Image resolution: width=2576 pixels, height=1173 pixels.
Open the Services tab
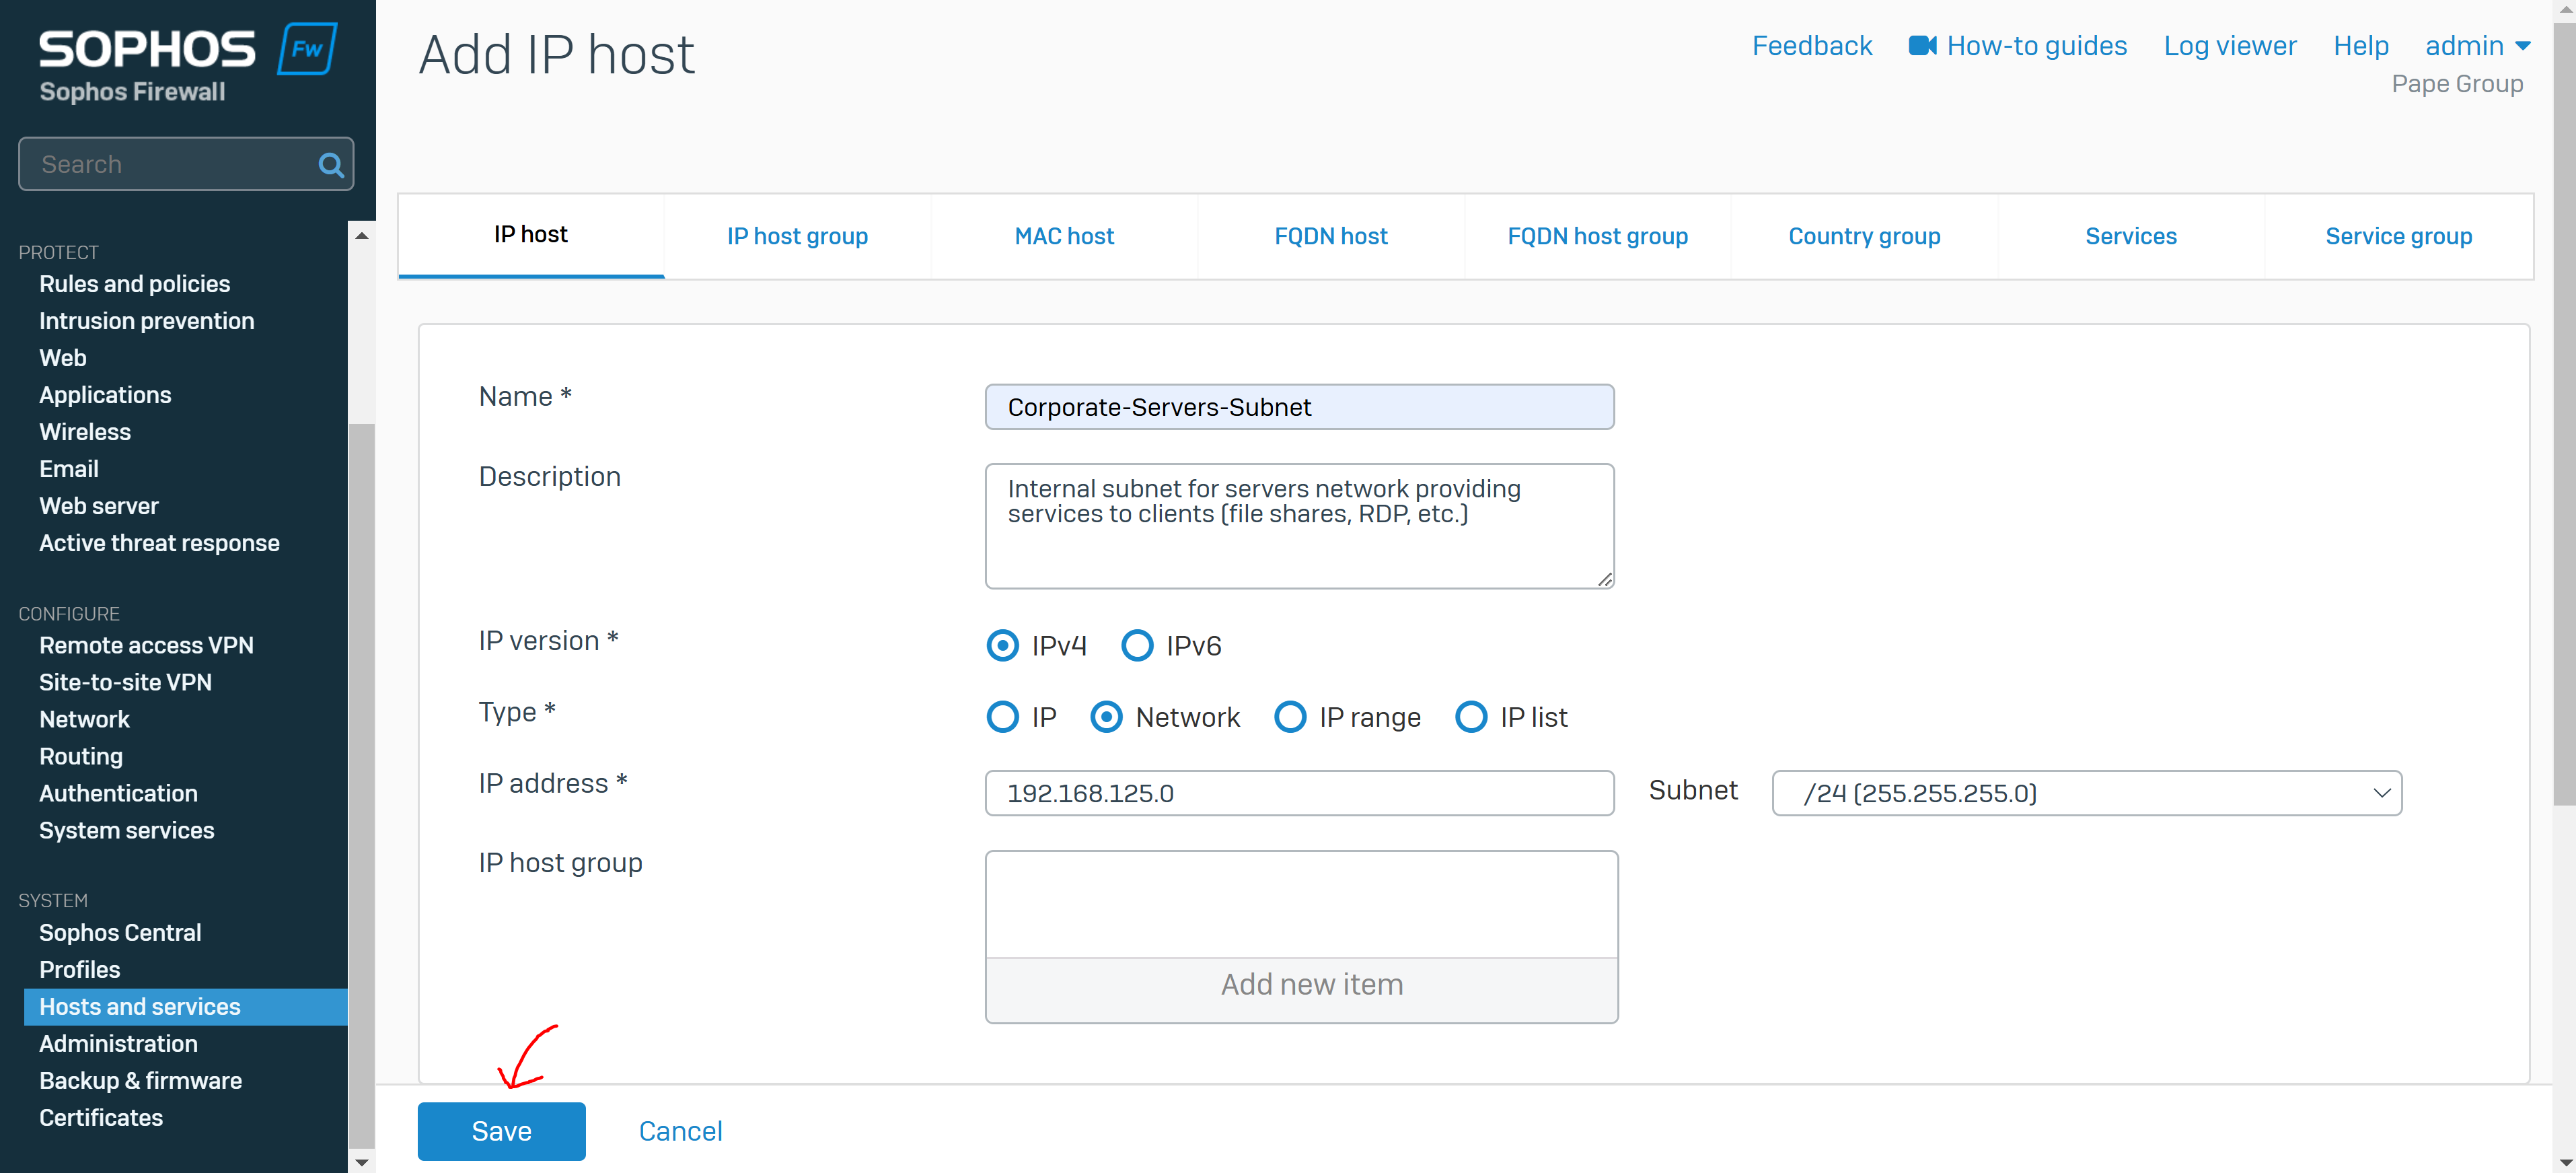2130,236
